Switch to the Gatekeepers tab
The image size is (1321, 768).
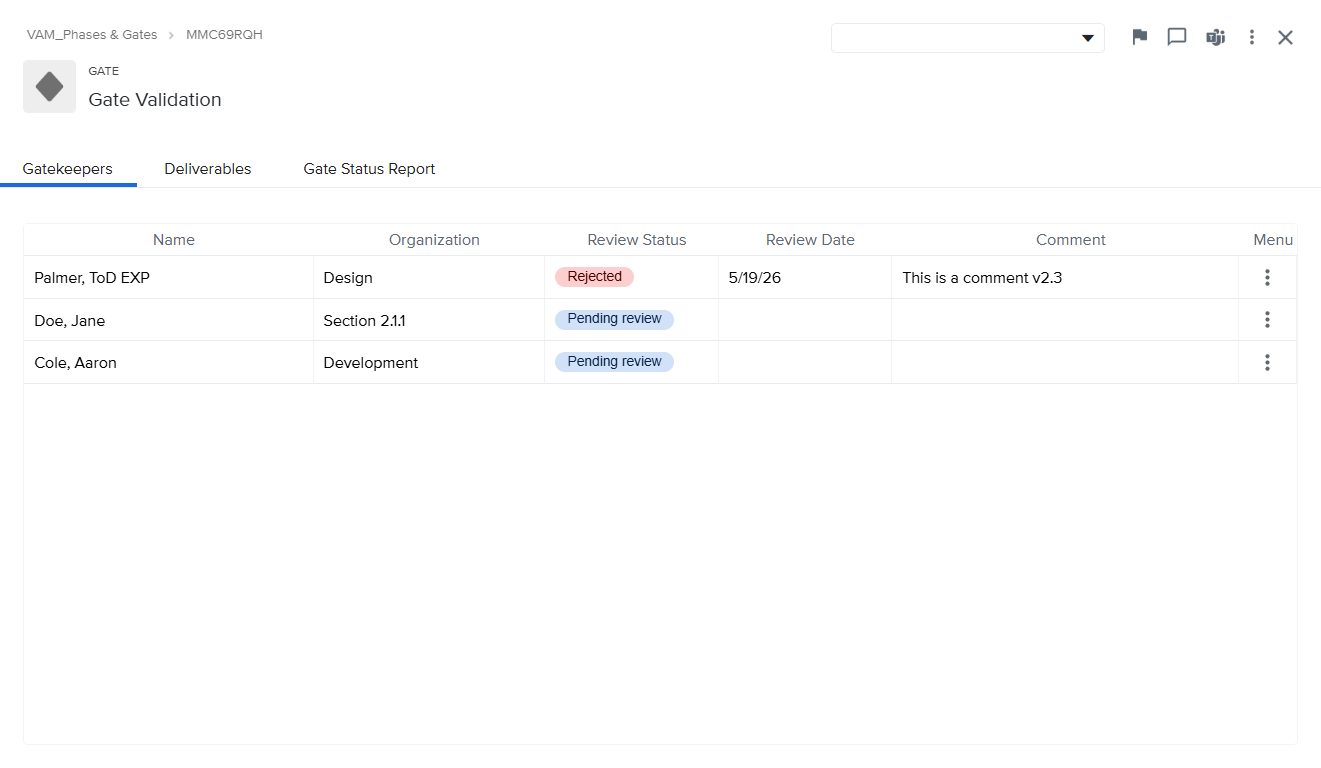coord(68,169)
